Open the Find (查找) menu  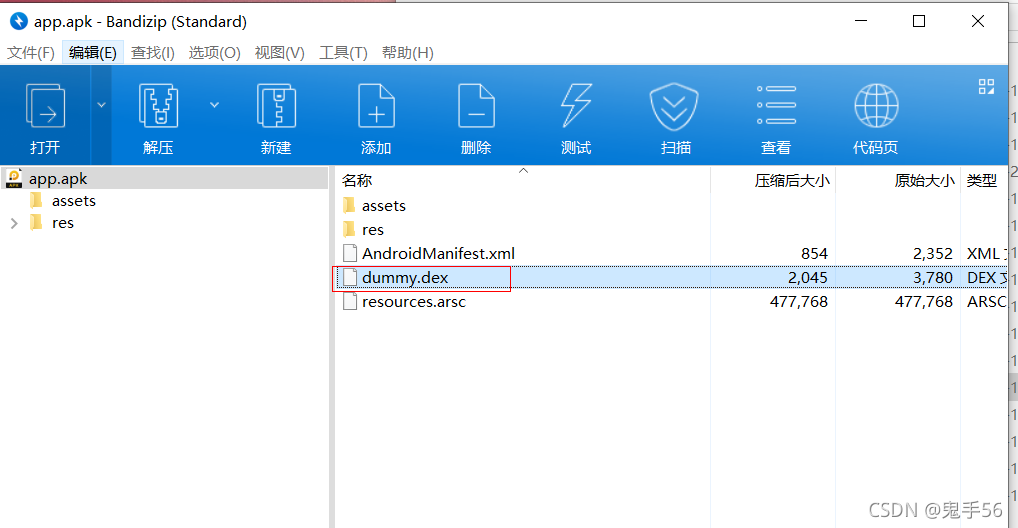pyautogui.click(x=153, y=53)
